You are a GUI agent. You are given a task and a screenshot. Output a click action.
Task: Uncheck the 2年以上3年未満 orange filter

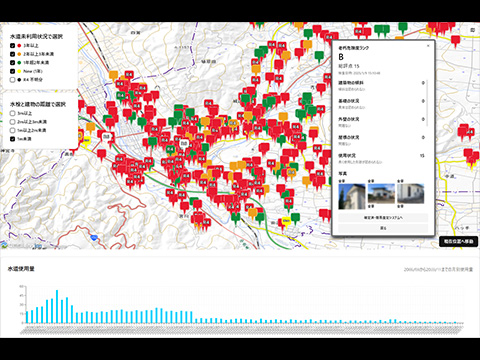click(x=12, y=54)
